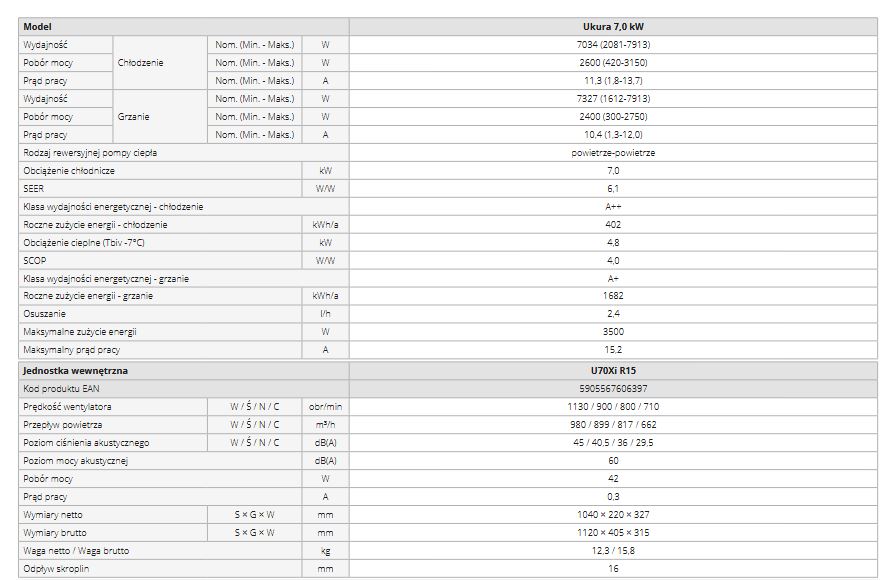893x580 pixels.
Task: Select the "U70Xi R15" unit header
Action: pyautogui.click(x=613, y=371)
